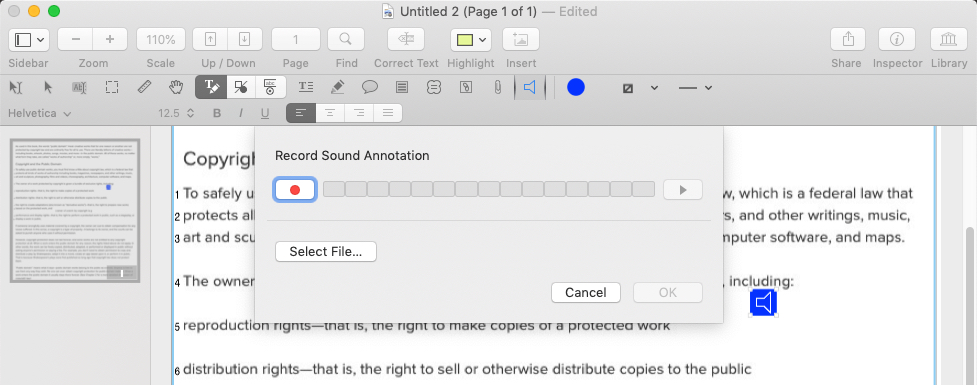Viewport: 977px width, 385px height.
Task: Open the line style dropdown
Action: point(695,88)
